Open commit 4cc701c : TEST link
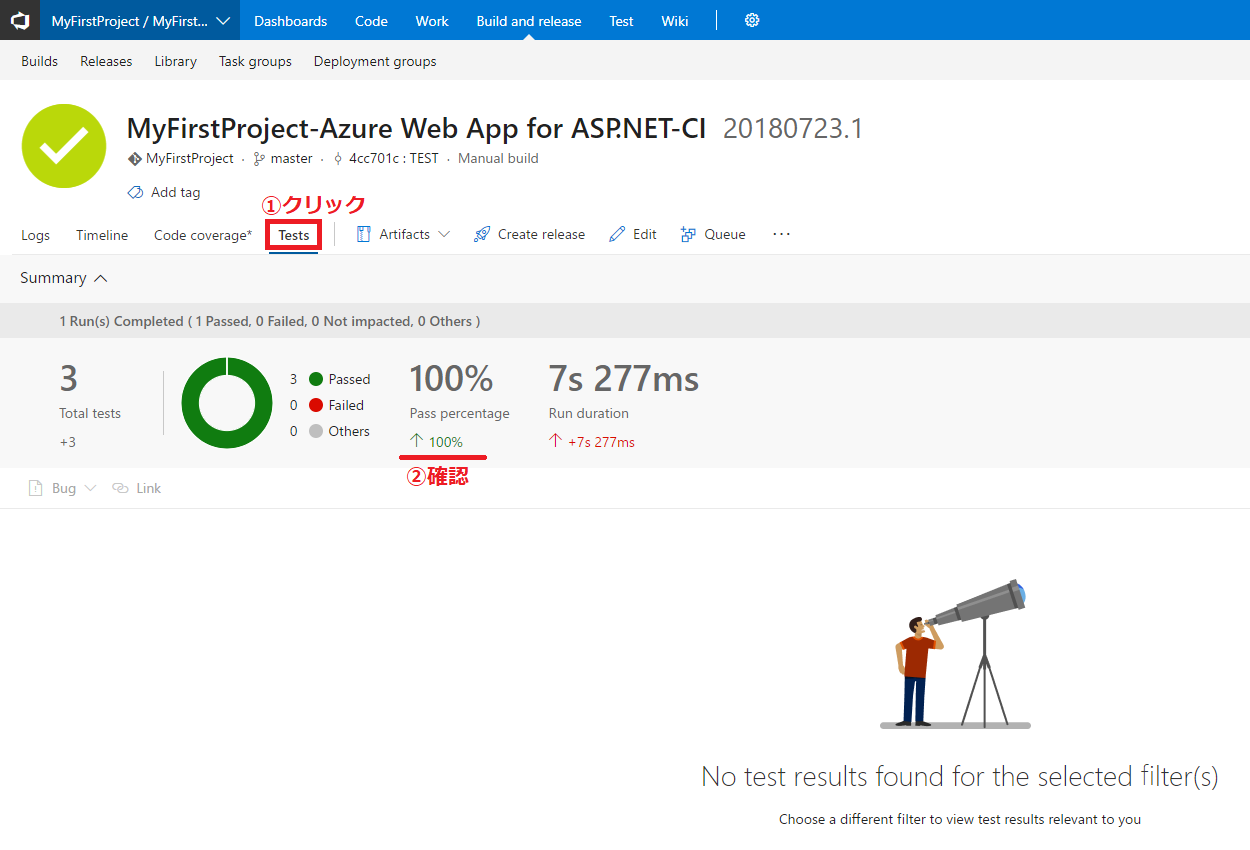The height and width of the screenshot is (850, 1250). point(394,158)
